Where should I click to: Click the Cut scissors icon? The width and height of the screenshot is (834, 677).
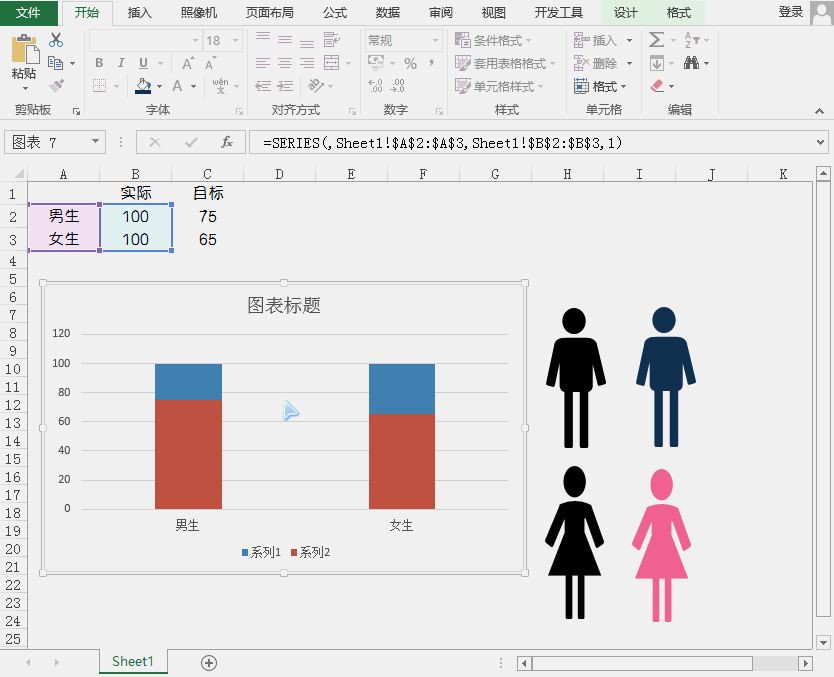click(x=56, y=40)
